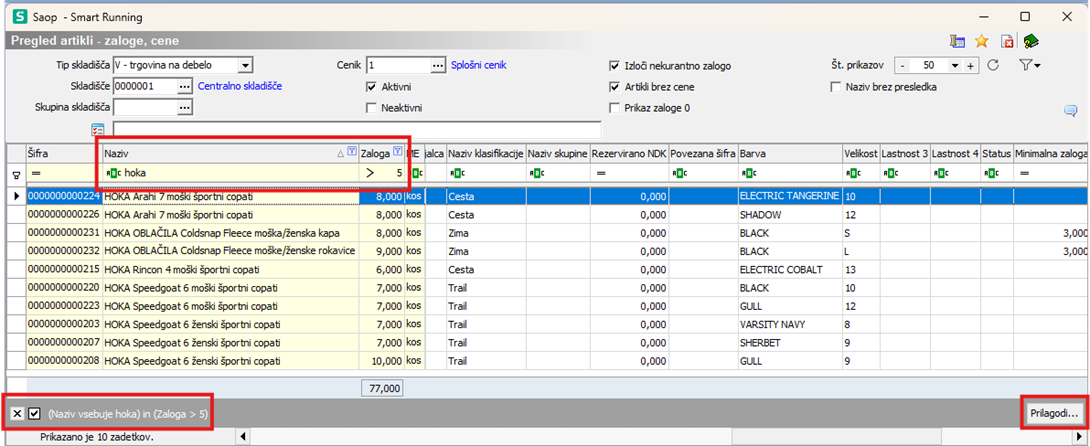Decrease Št. prikazov with minus button
Viewport: 1090px width, 446px height.
tap(902, 65)
